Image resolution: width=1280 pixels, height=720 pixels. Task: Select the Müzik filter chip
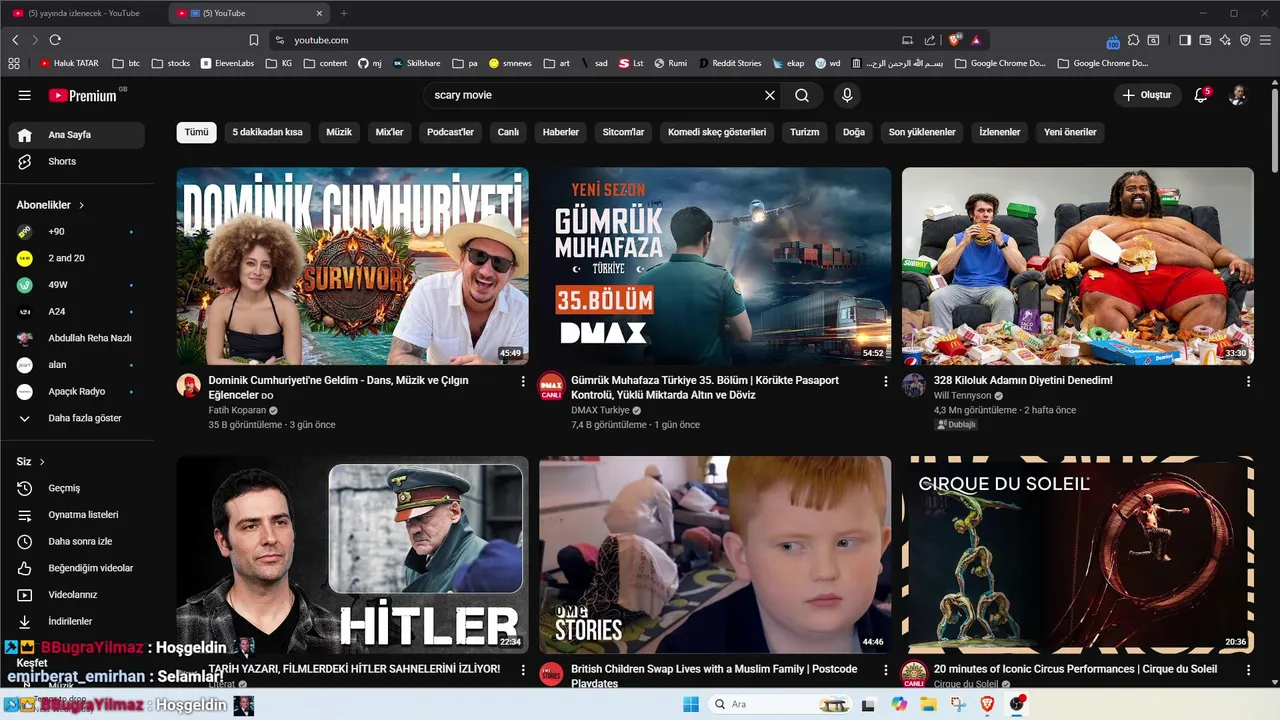click(339, 132)
